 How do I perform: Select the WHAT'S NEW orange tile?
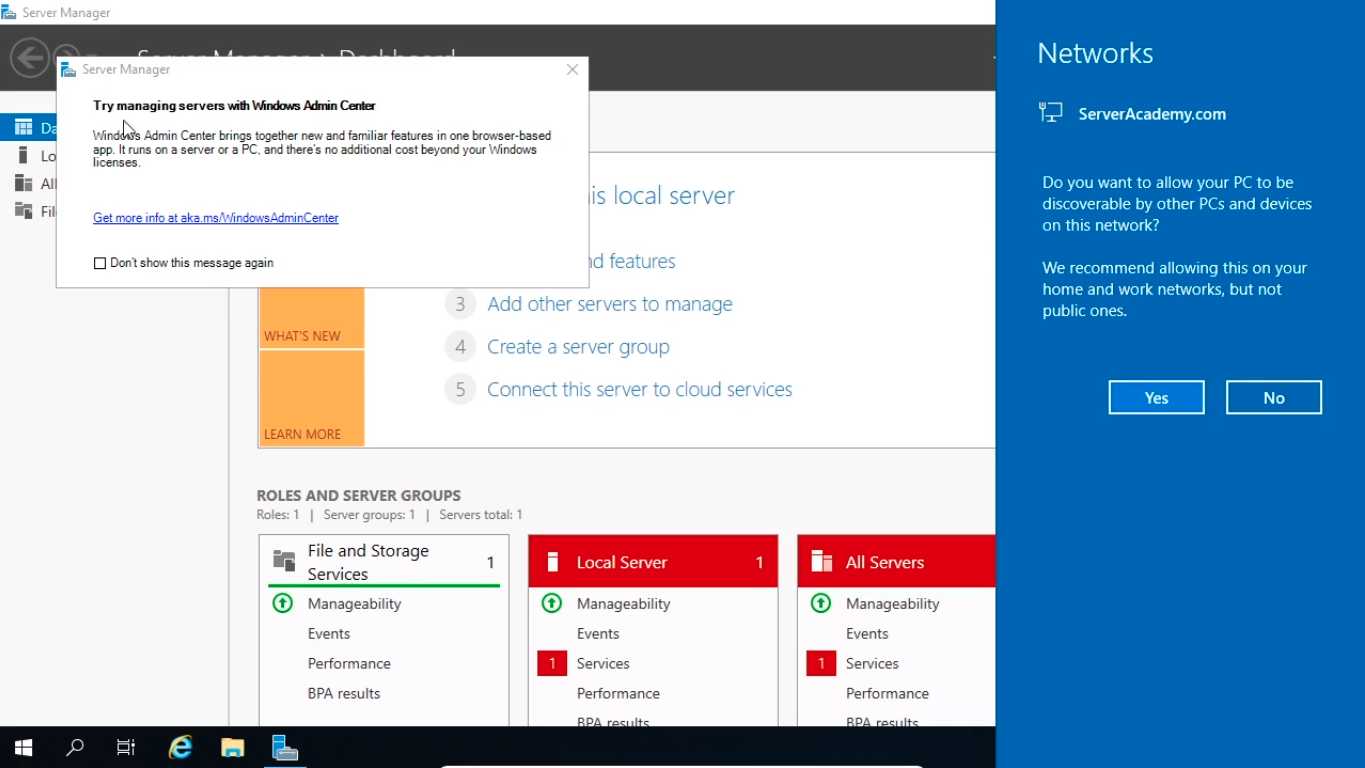[x=311, y=319]
